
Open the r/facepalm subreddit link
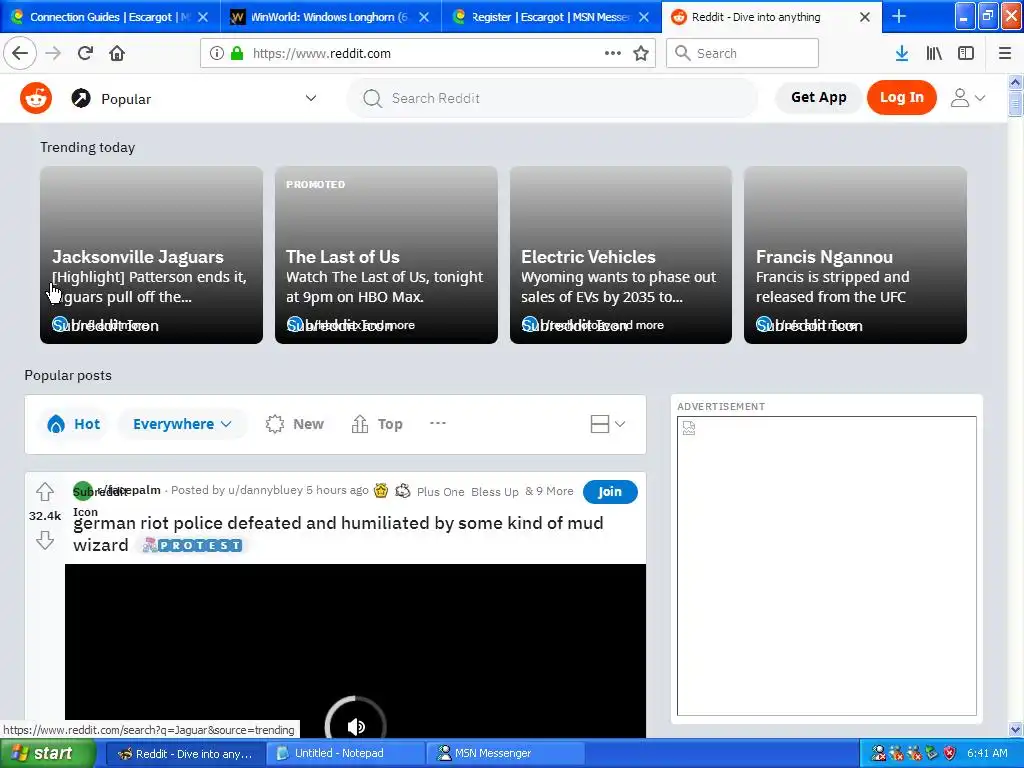[x=129, y=490]
